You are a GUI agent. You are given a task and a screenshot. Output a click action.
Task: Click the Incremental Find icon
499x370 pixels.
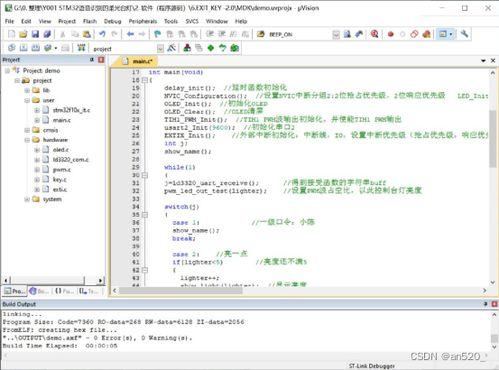[359, 34]
